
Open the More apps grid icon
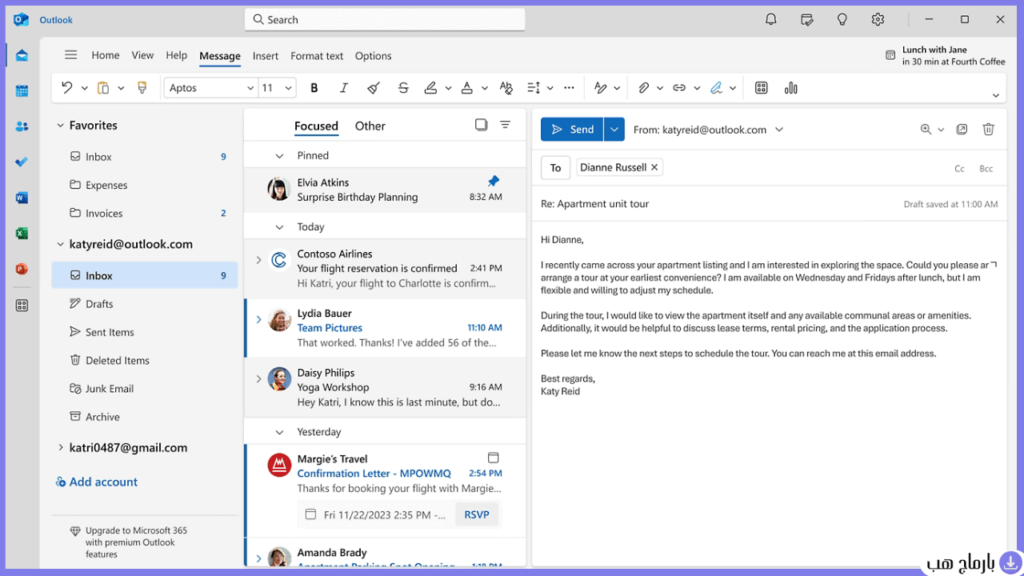(22, 305)
